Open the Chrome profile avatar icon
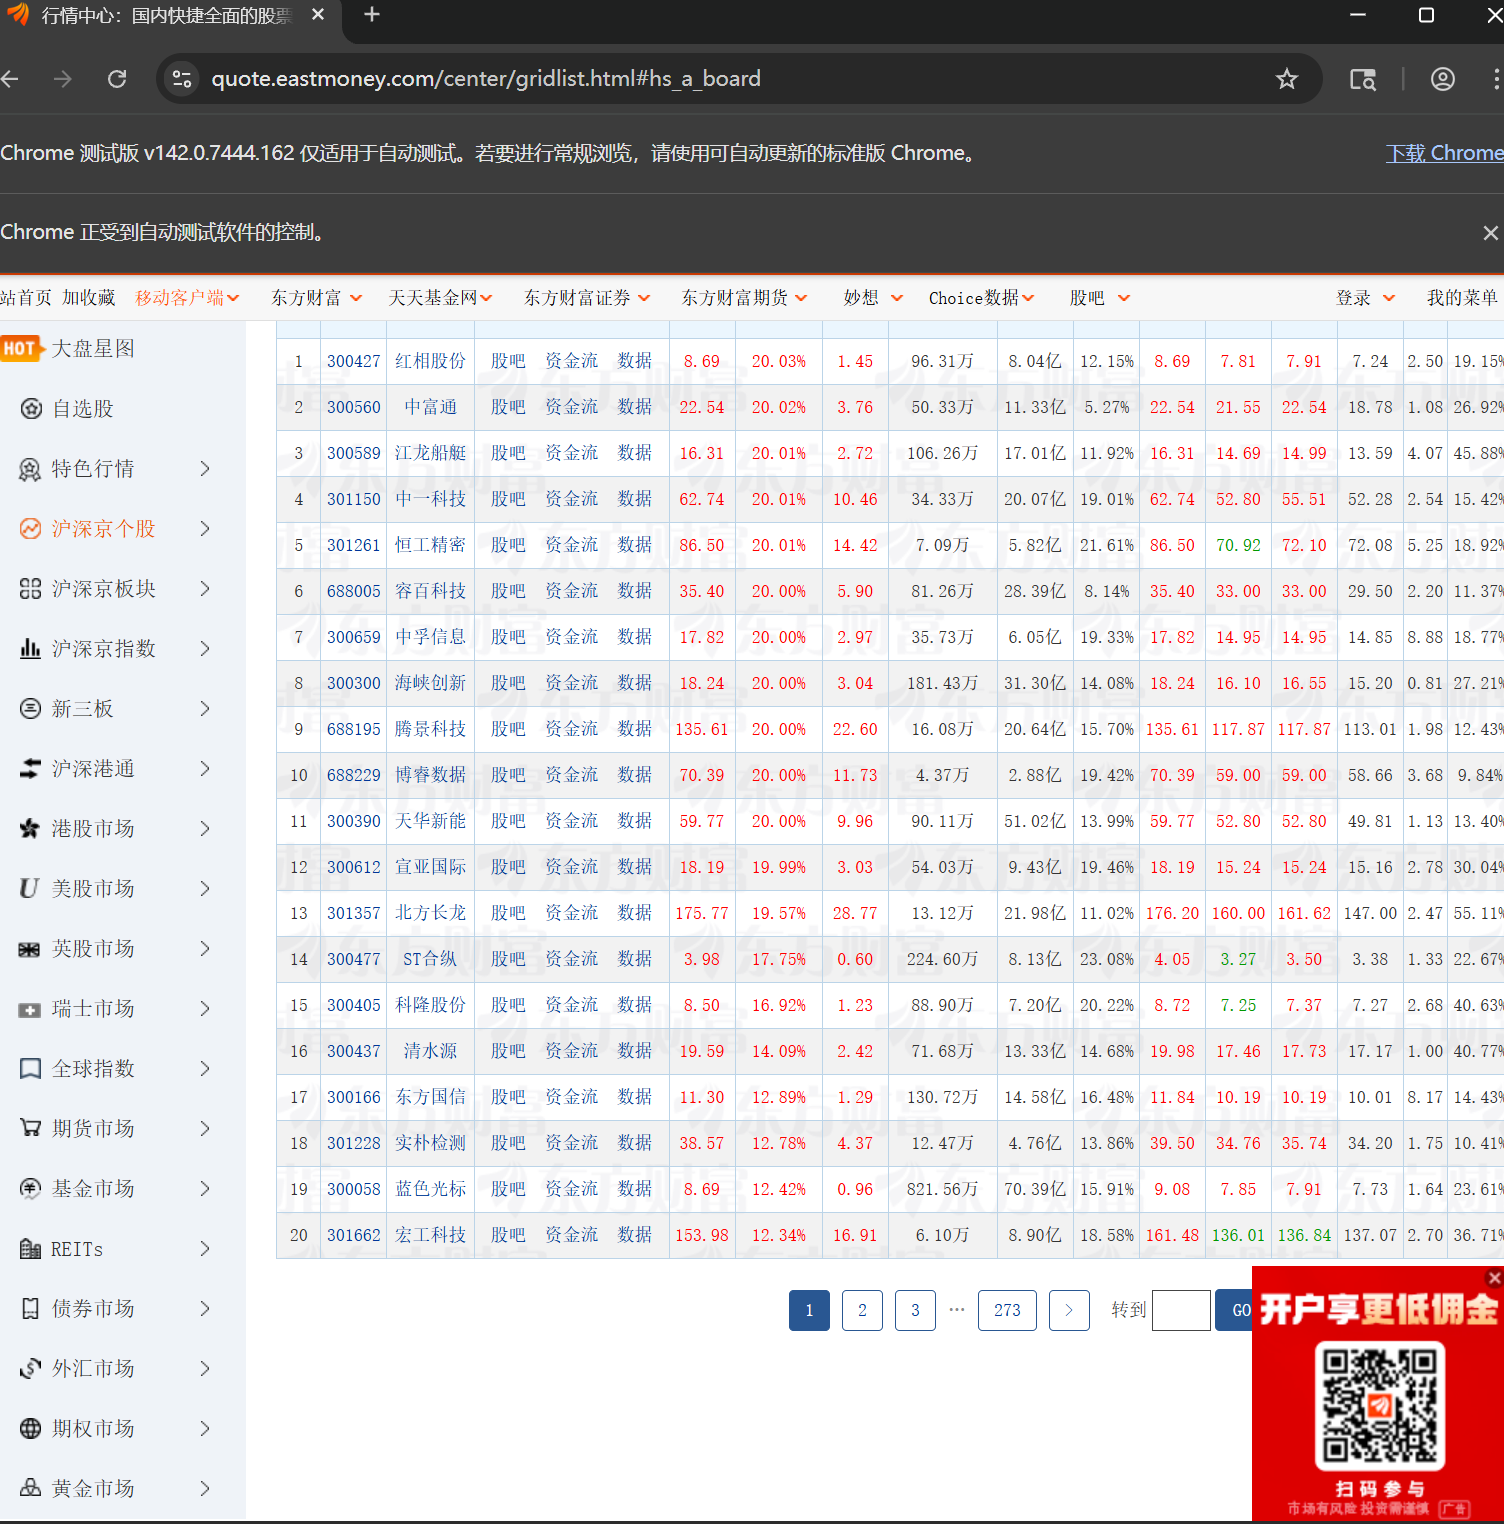This screenshot has width=1504, height=1524. [x=1442, y=79]
